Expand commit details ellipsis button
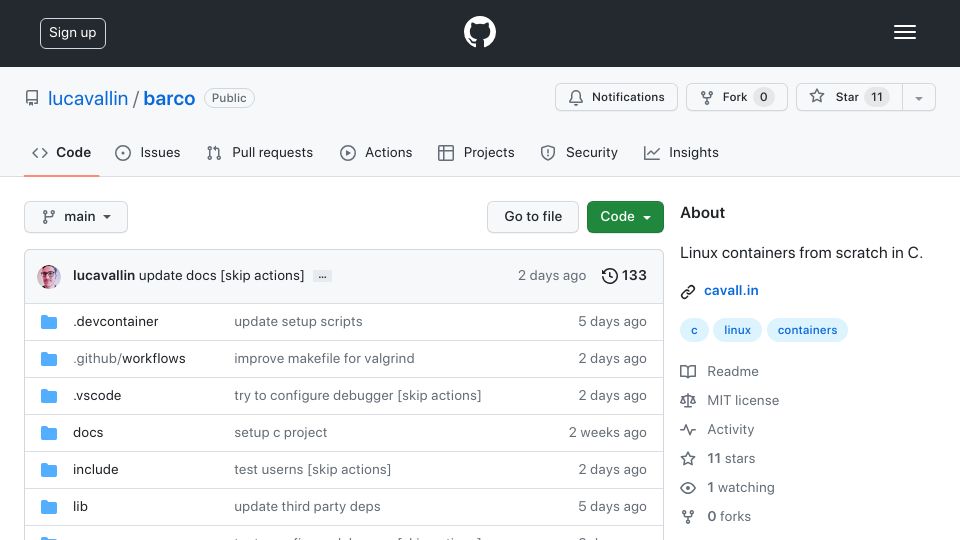This screenshot has width=960, height=540. pos(322,276)
